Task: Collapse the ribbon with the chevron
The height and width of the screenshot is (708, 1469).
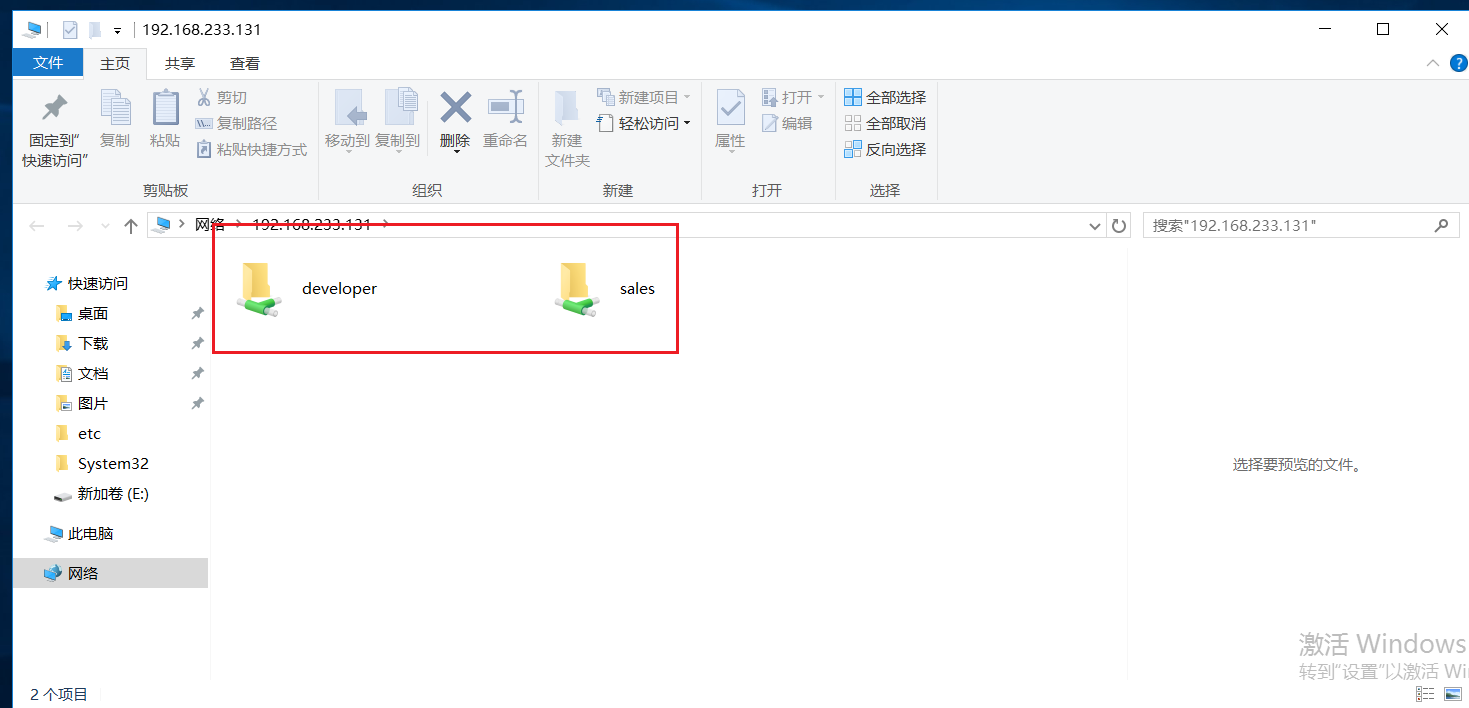Action: (x=1432, y=63)
